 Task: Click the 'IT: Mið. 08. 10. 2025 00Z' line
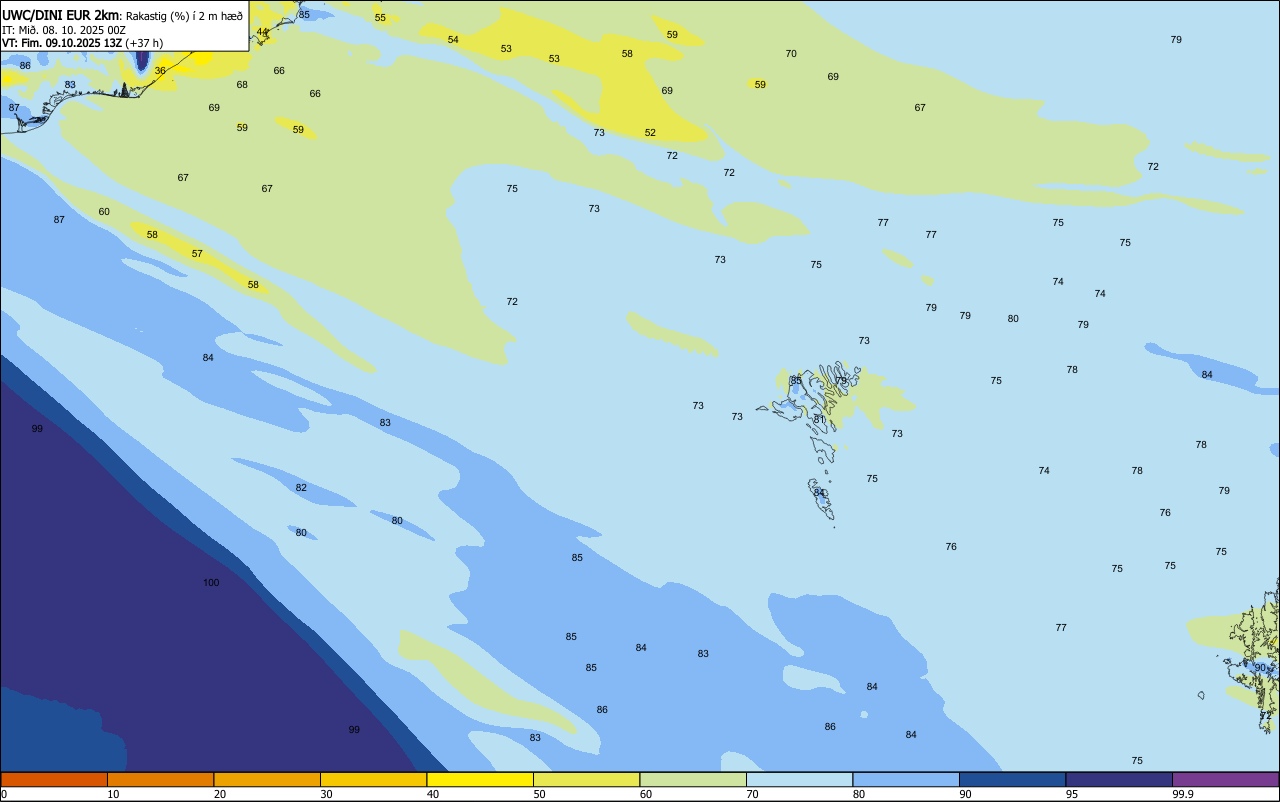tap(64, 30)
